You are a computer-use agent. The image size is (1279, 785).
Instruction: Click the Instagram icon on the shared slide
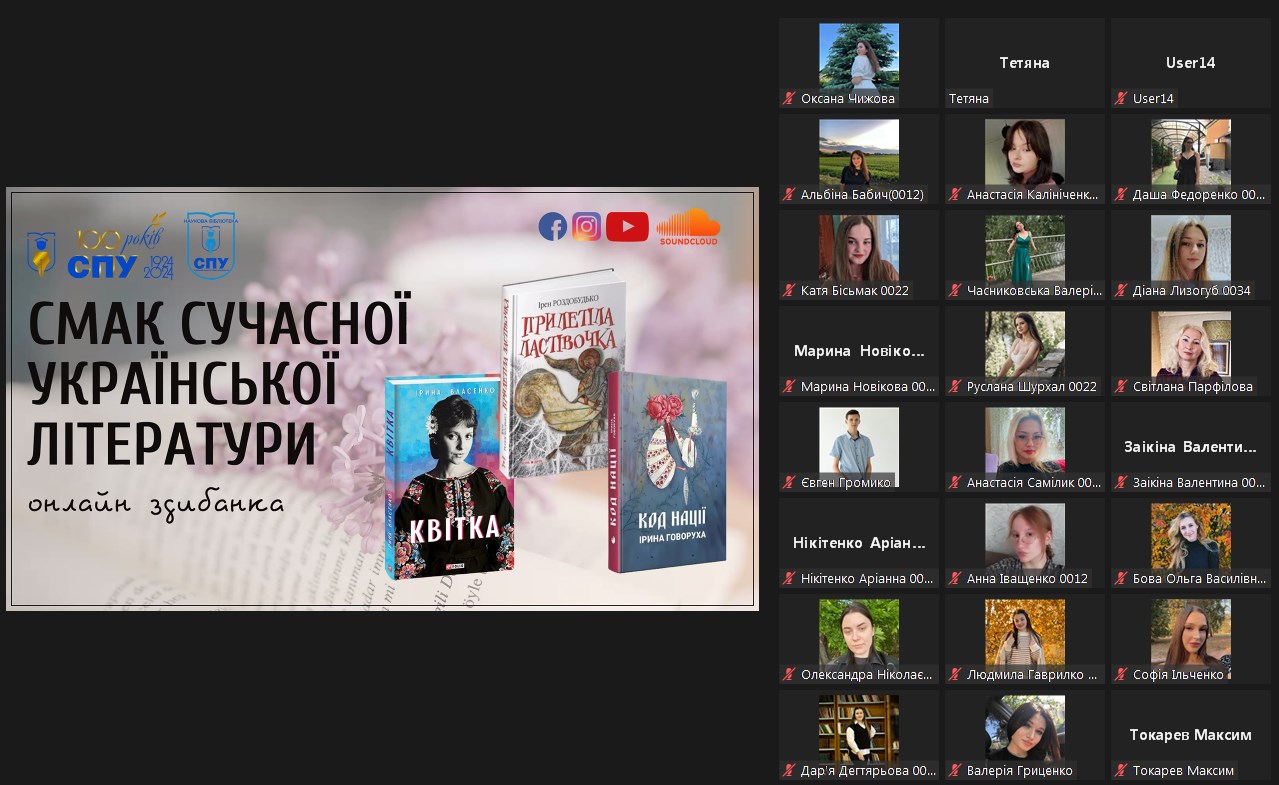(587, 227)
